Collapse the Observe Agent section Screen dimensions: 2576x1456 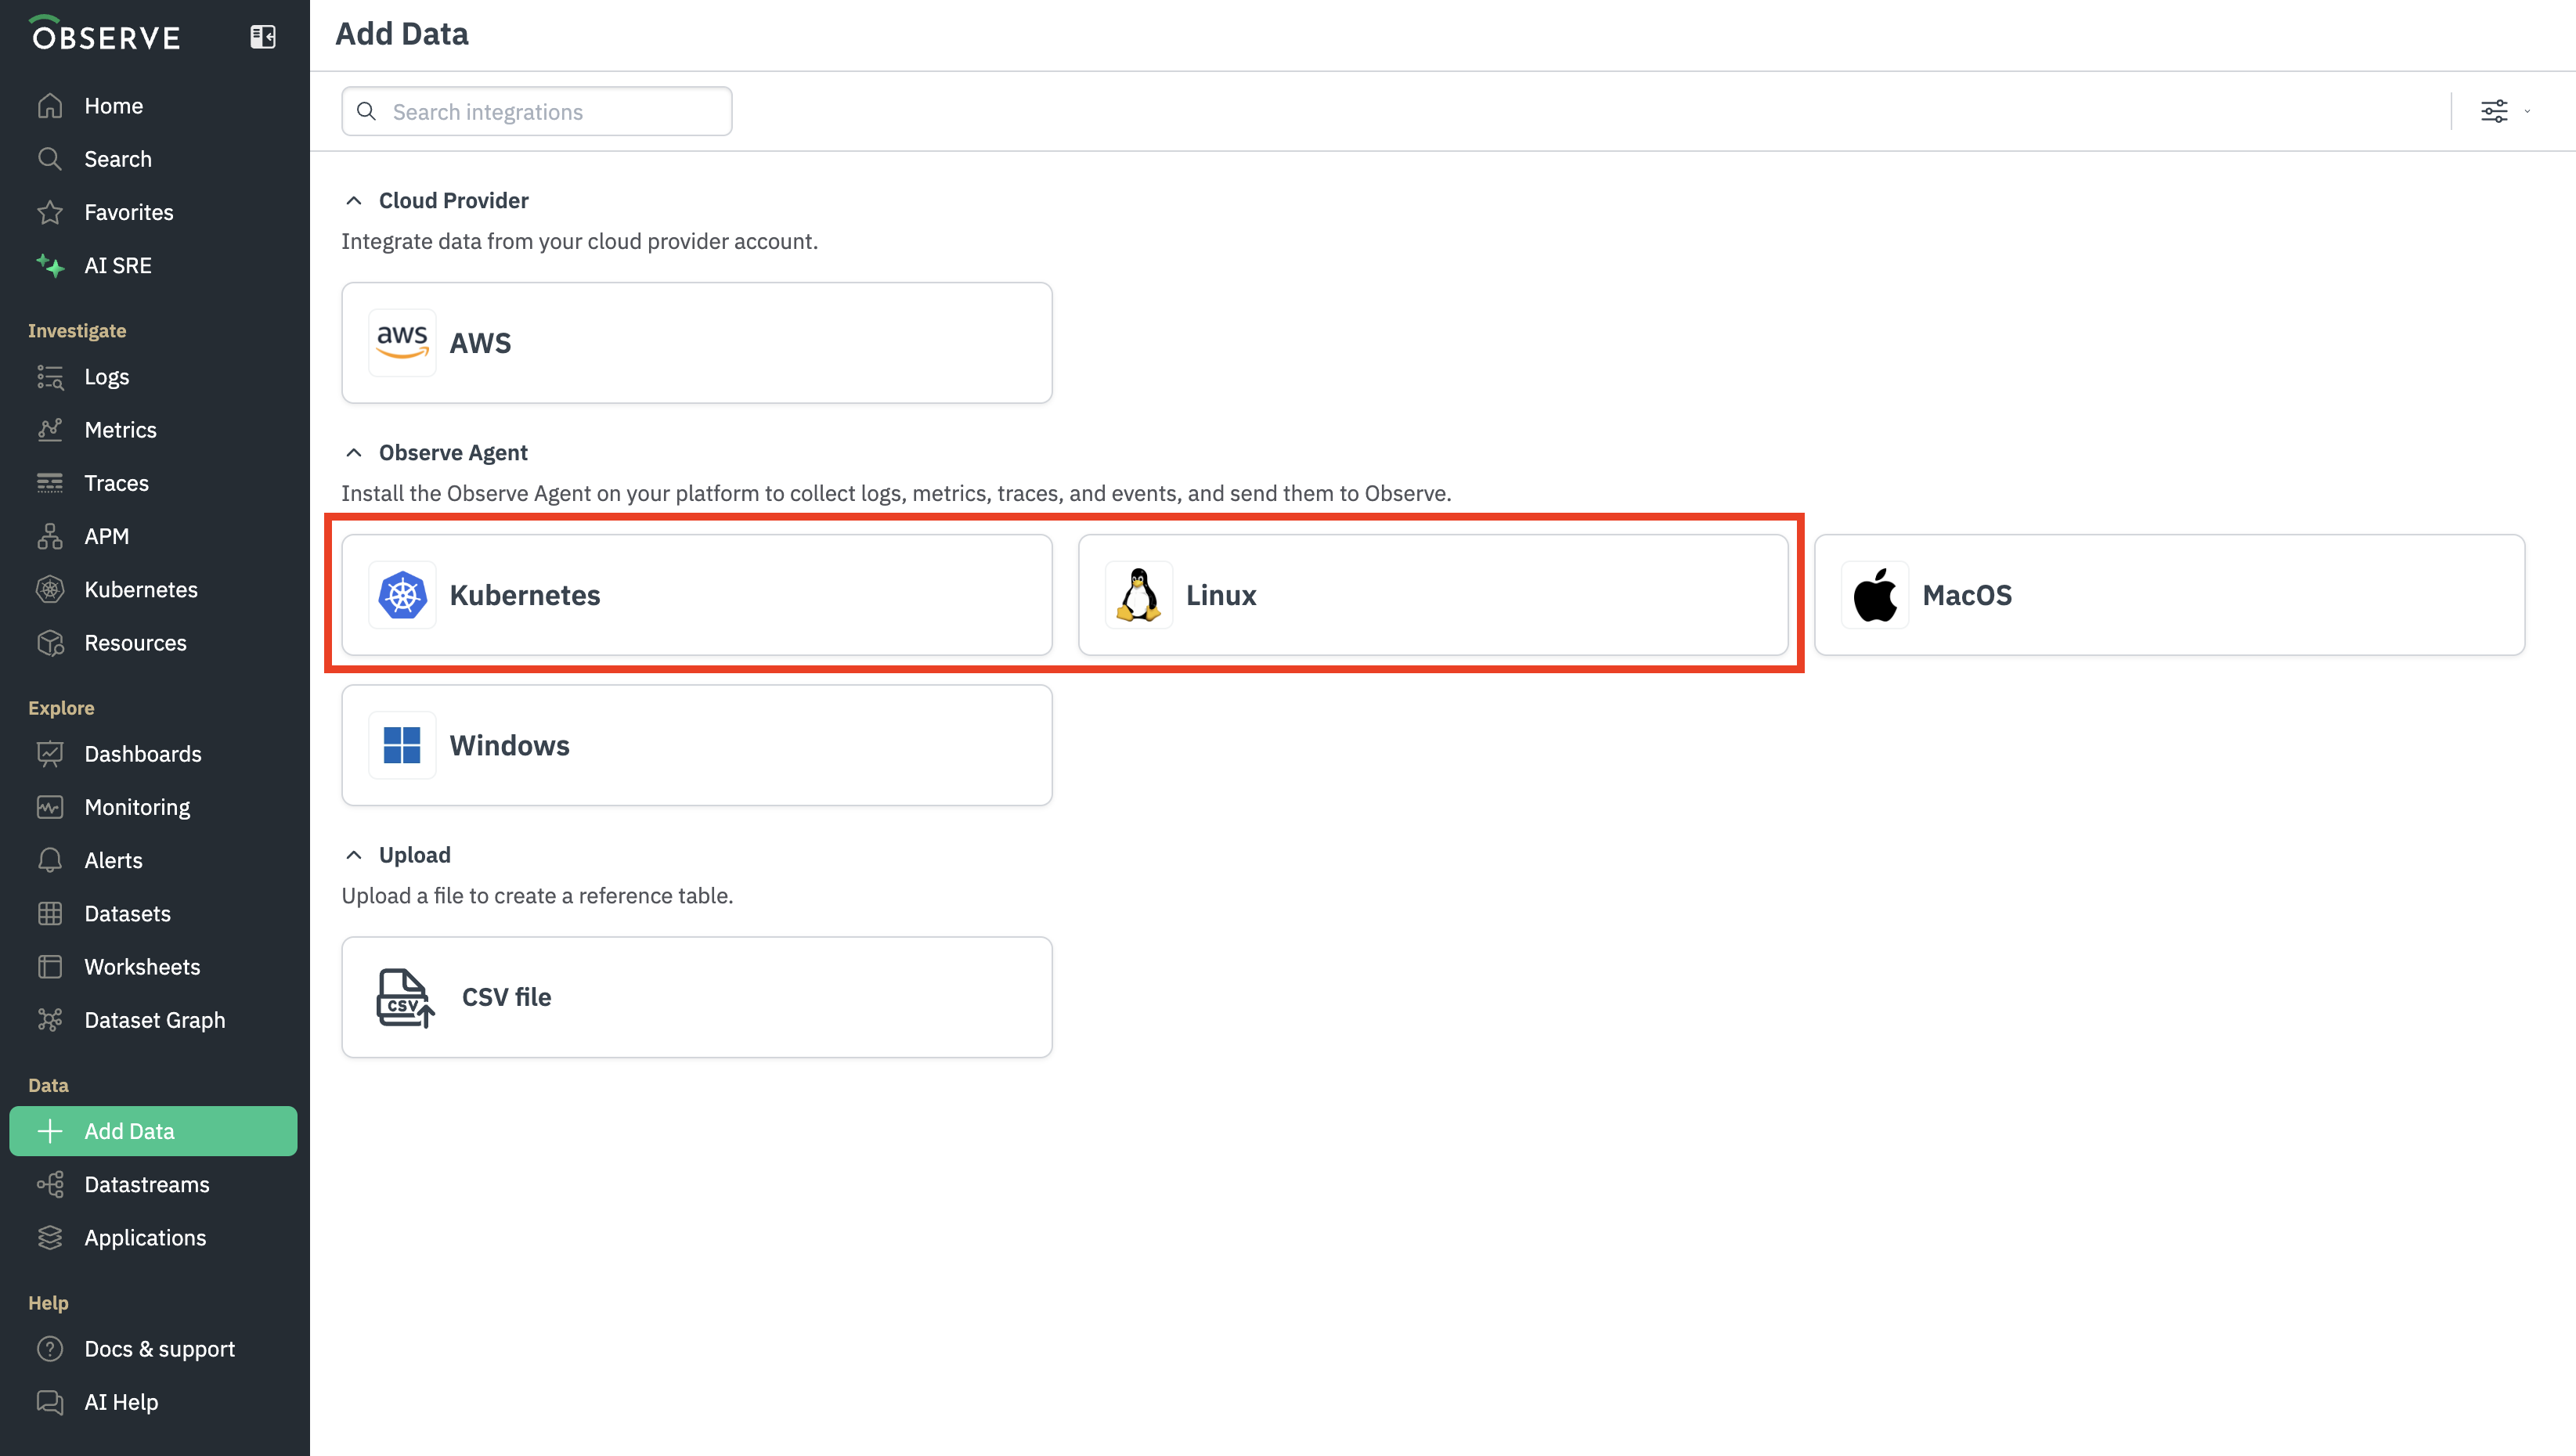click(354, 453)
